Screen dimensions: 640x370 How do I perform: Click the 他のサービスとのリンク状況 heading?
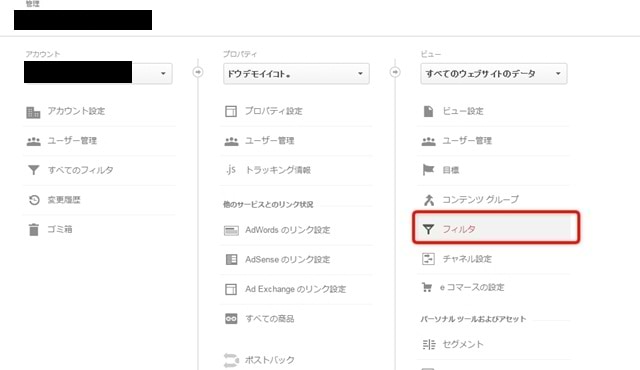(268, 204)
